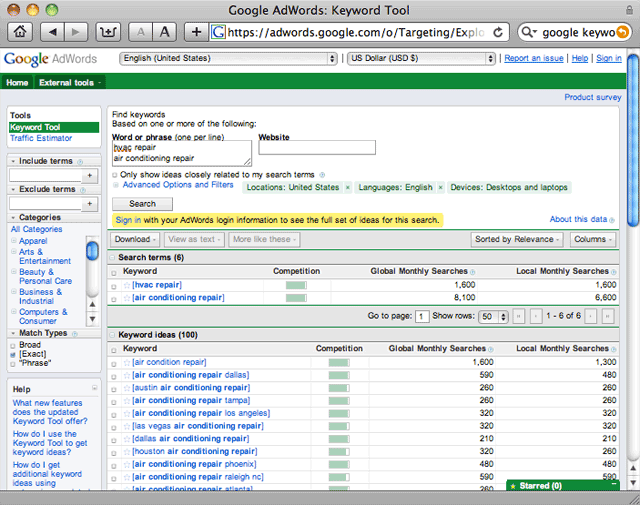Check Only show ideas closely related option
This screenshot has width=640, height=505.
coord(115,175)
